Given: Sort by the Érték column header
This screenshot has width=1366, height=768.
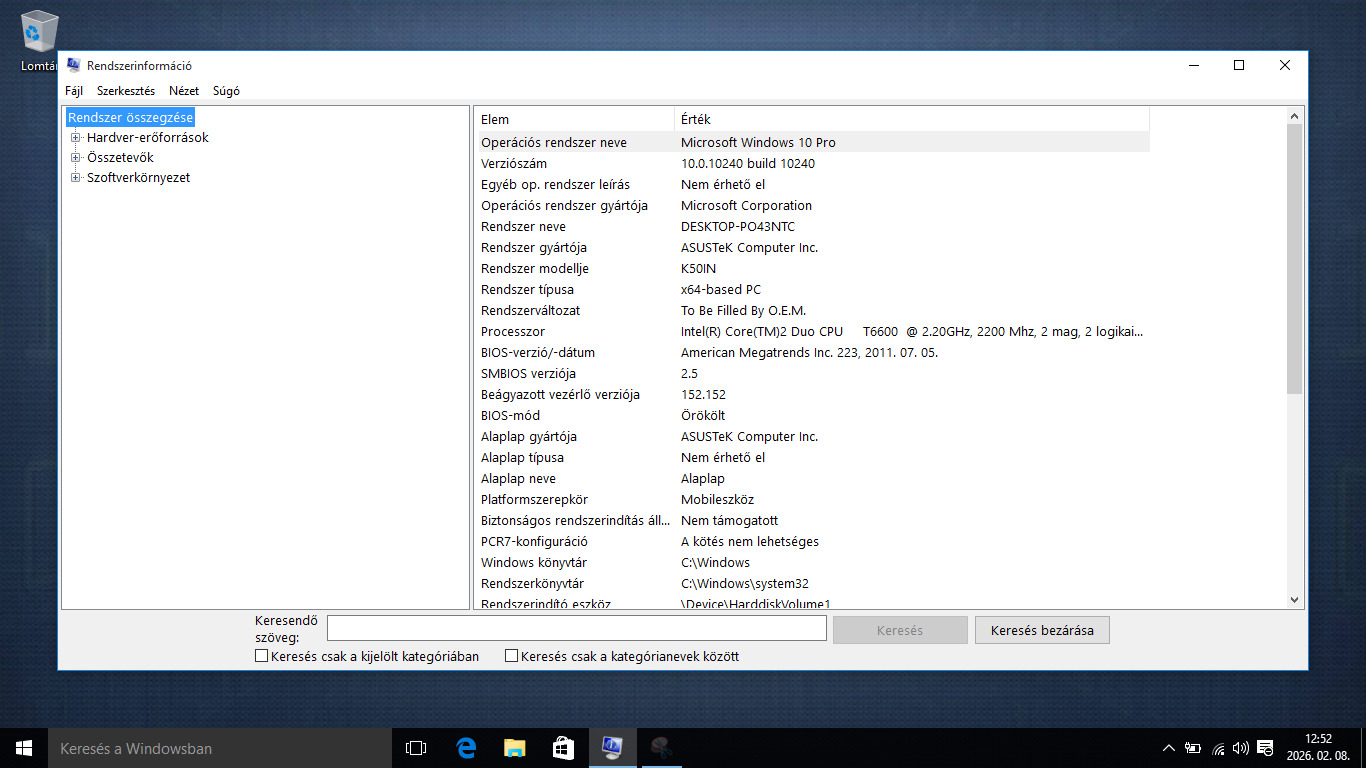Looking at the screenshot, I should pos(912,119).
